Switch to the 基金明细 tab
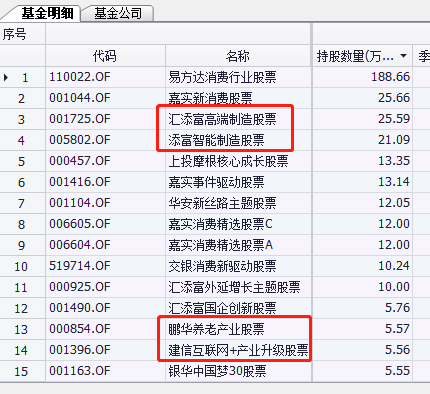The height and width of the screenshot is (394, 430). (x=47, y=13)
